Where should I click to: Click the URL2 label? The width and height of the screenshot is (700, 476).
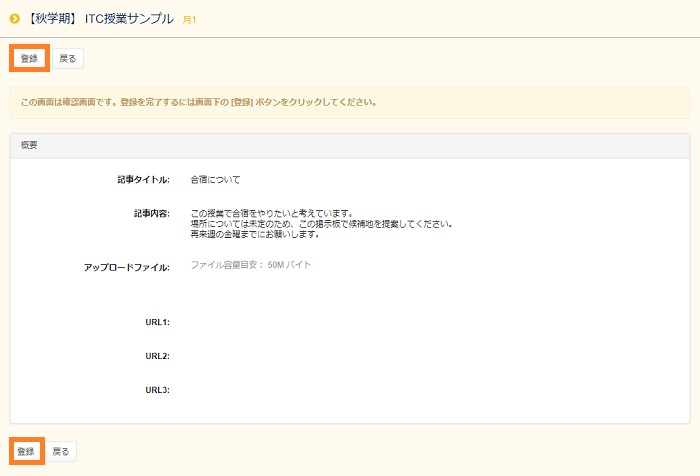[157, 356]
